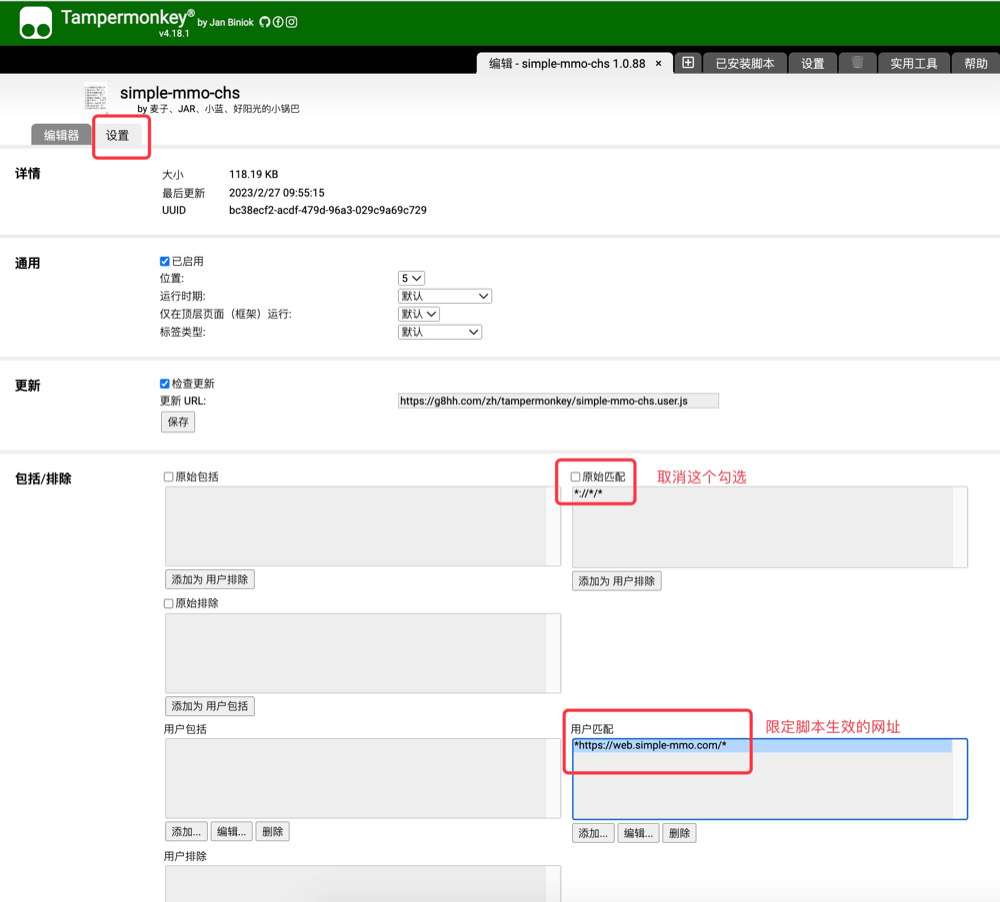Click 添加... under 用户包括 list
This screenshot has height=902, width=1000.
[186, 832]
